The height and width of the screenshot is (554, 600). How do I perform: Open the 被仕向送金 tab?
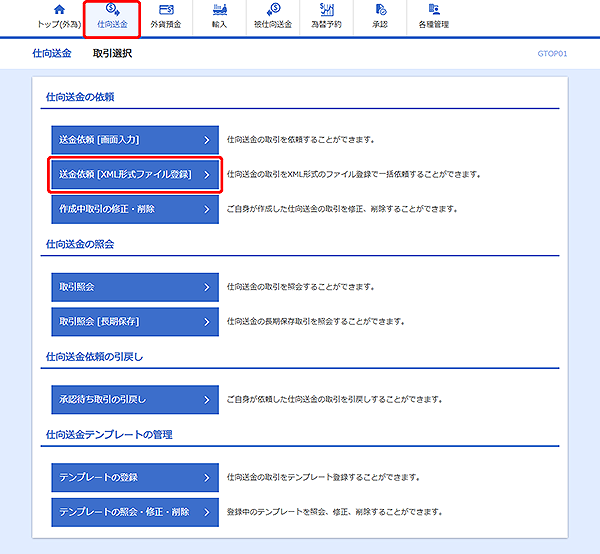[273, 18]
